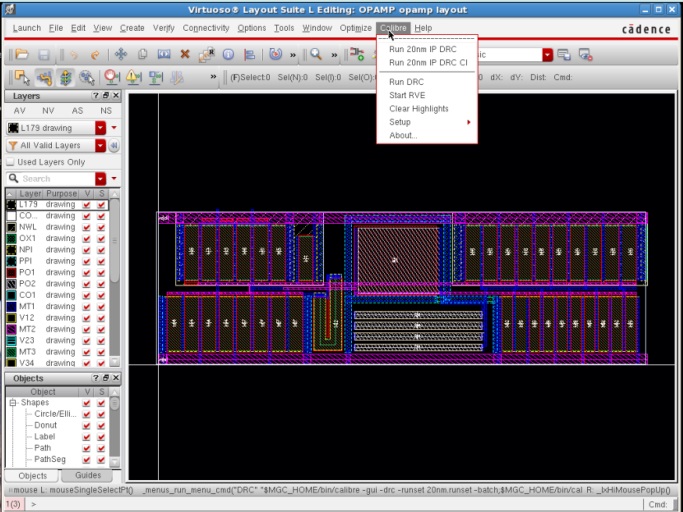
Task: Toggle visibility checkbox of NWL layer
Action: pyautogui.click(x=86, y=227)
